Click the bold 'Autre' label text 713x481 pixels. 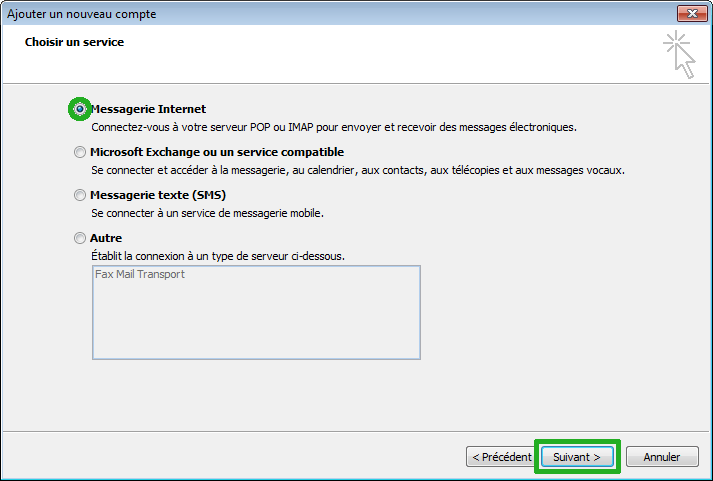[106, 238]
